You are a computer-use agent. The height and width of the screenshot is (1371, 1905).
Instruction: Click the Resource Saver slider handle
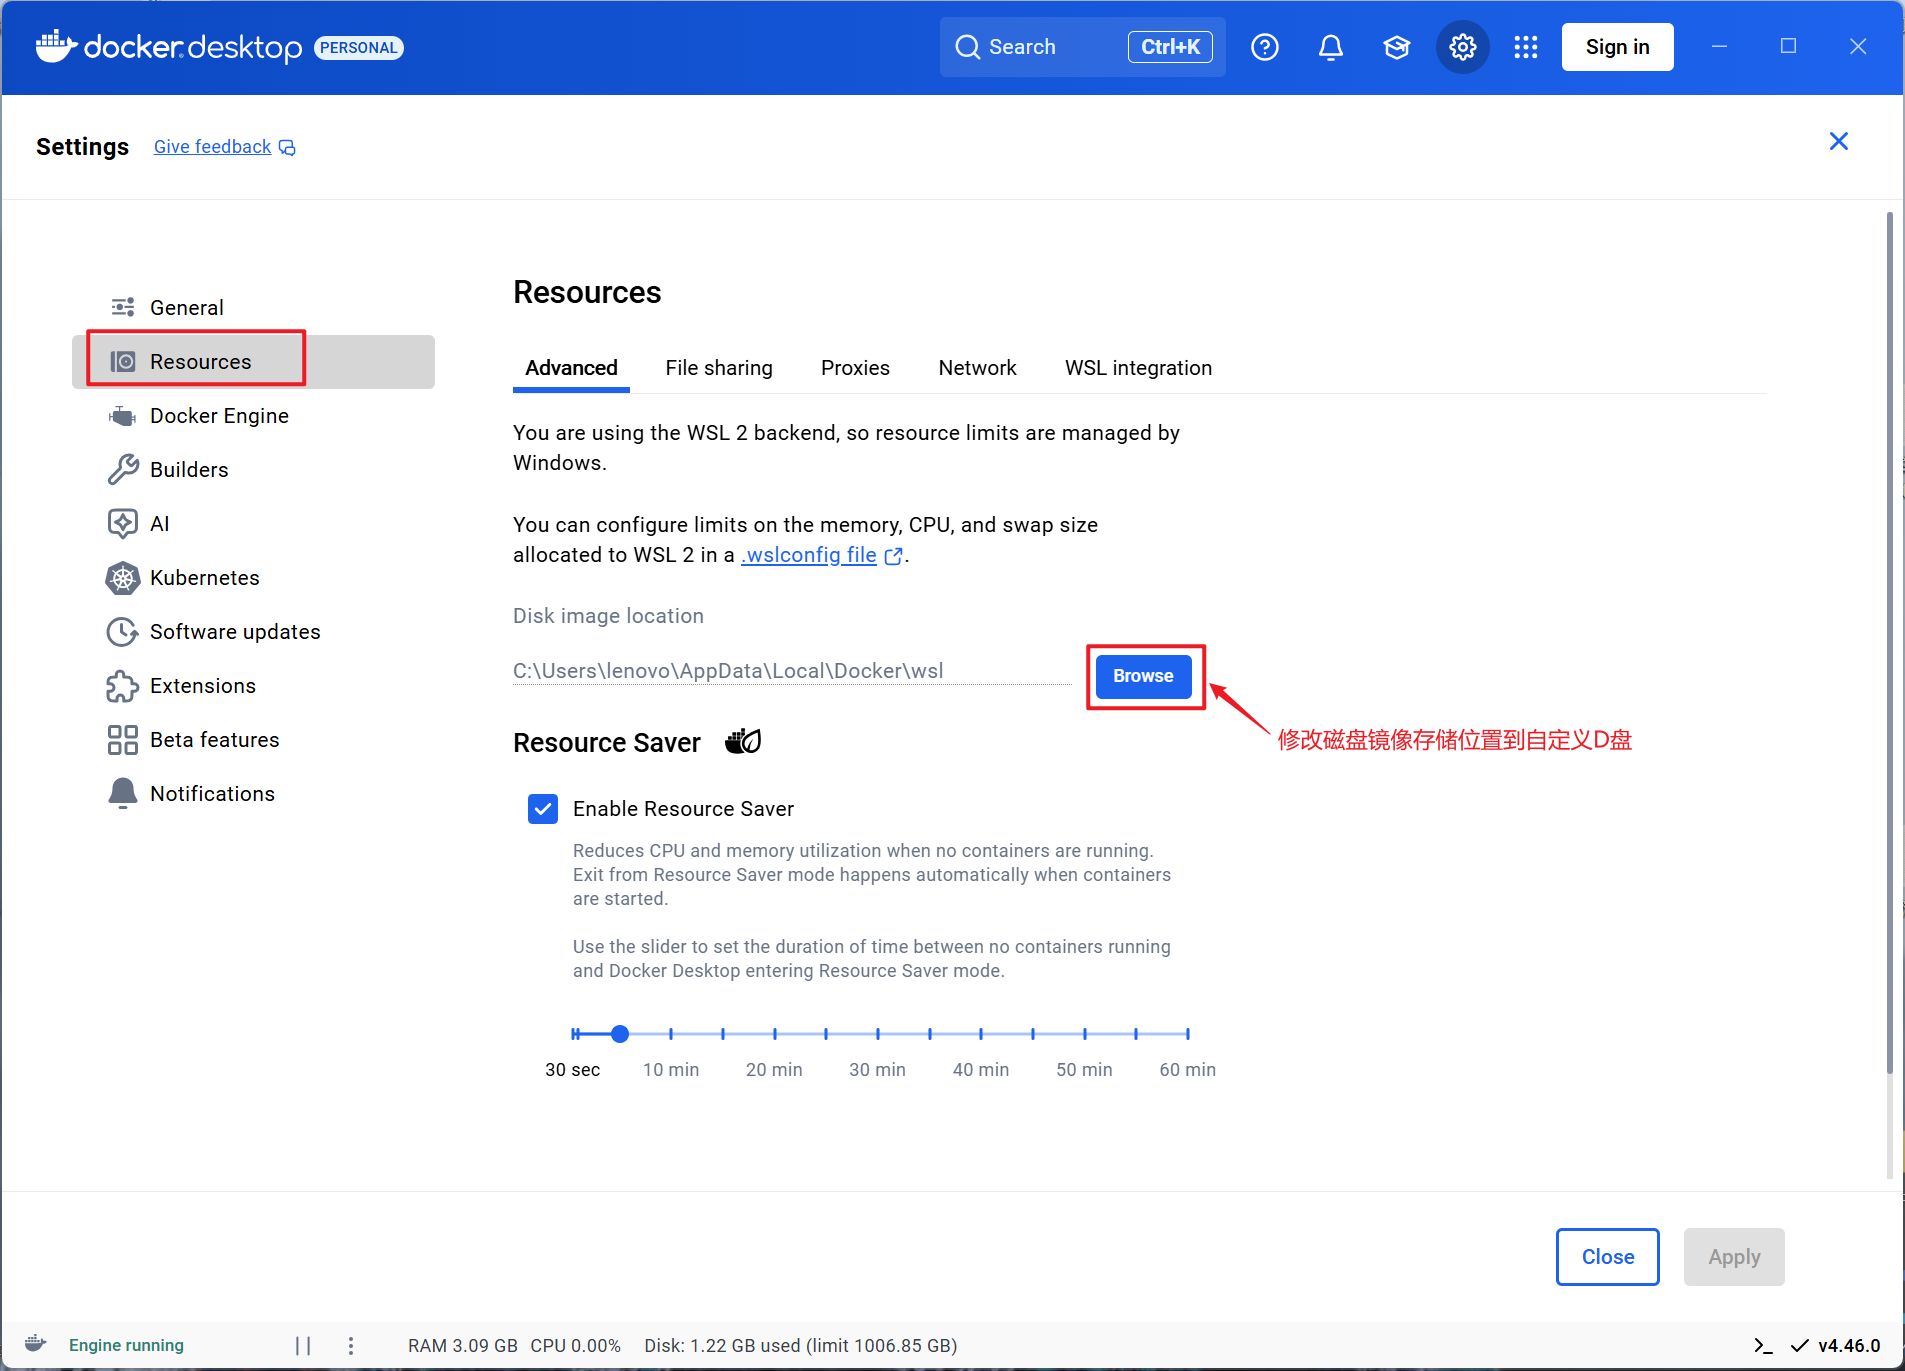[620, 1033]
